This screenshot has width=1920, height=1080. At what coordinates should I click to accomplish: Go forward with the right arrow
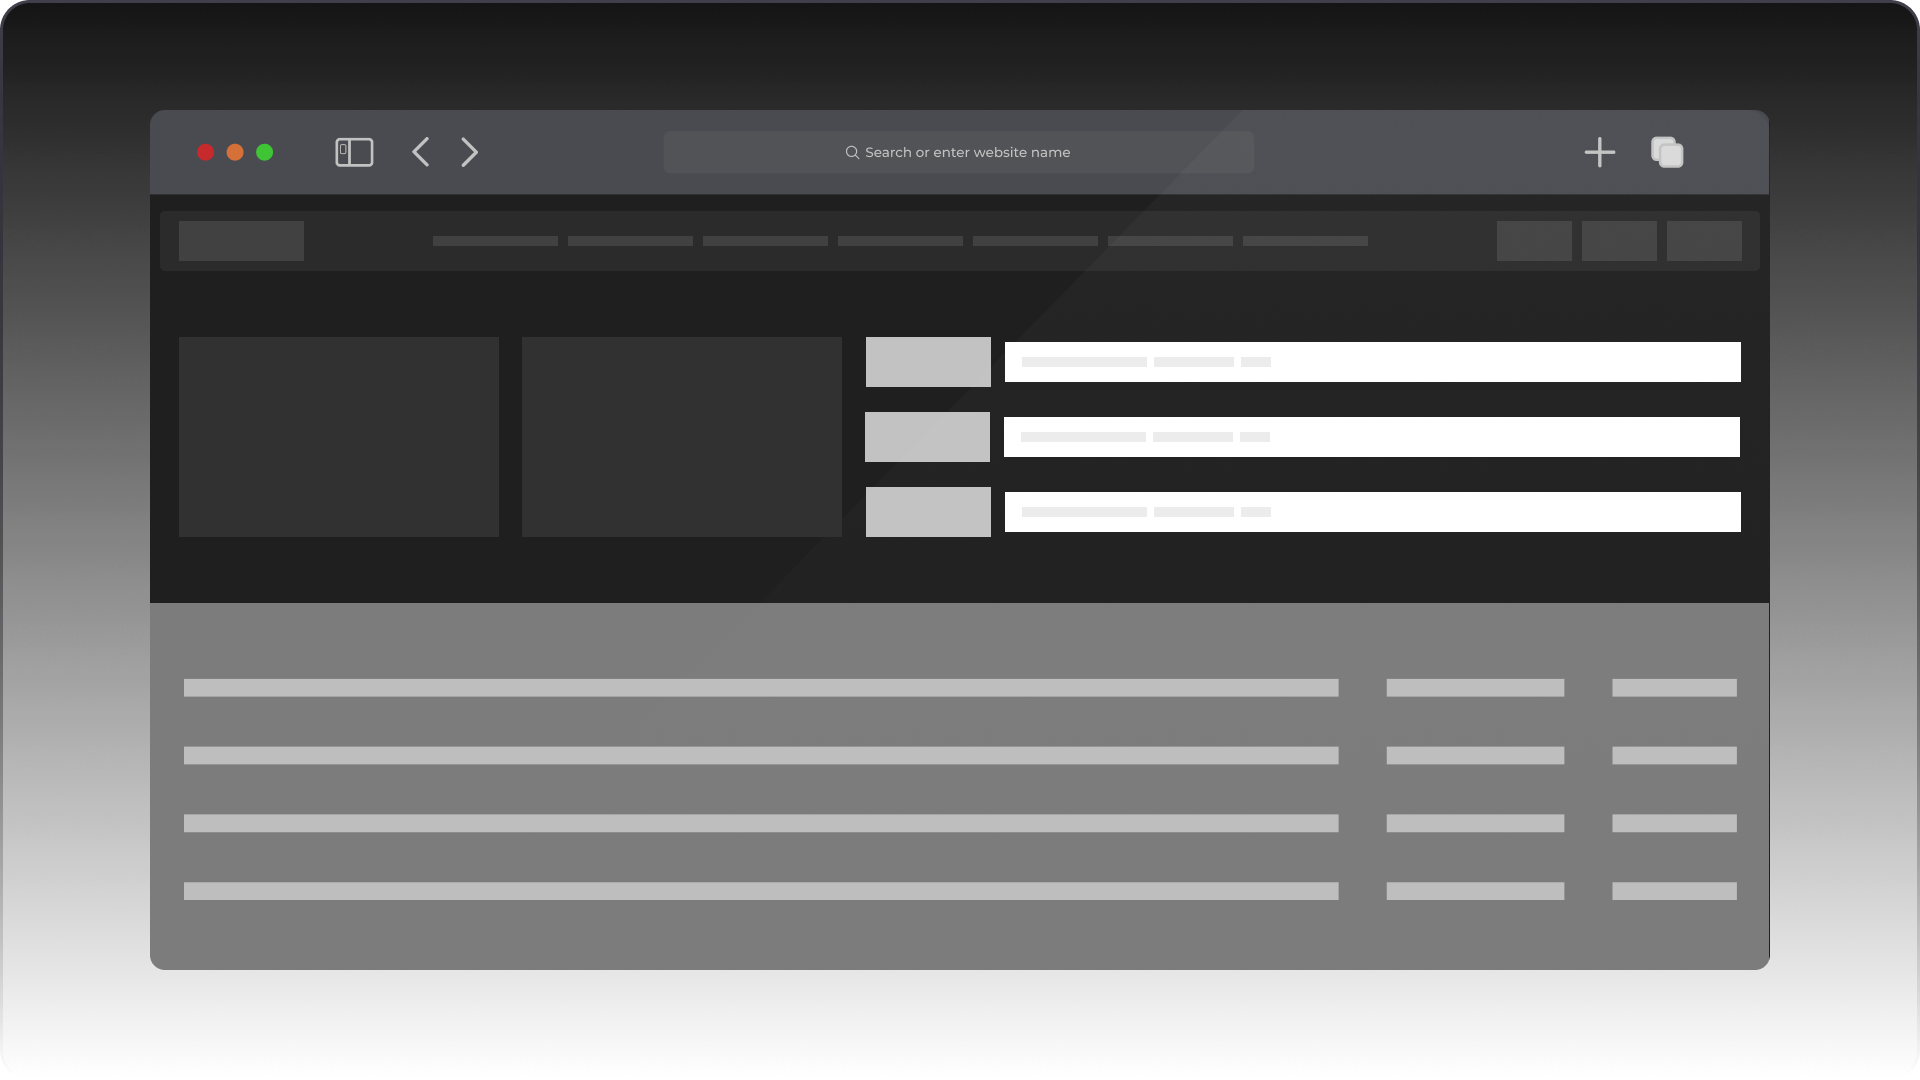click(x=469, y=152)
